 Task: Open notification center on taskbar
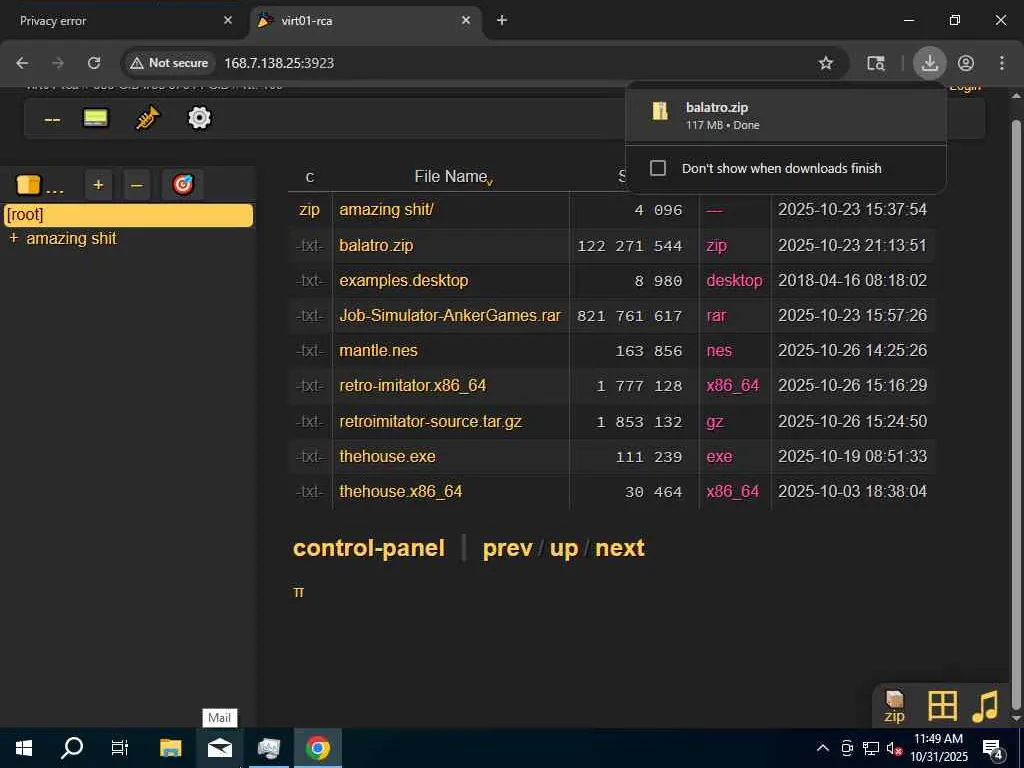(x=993, y=748)
